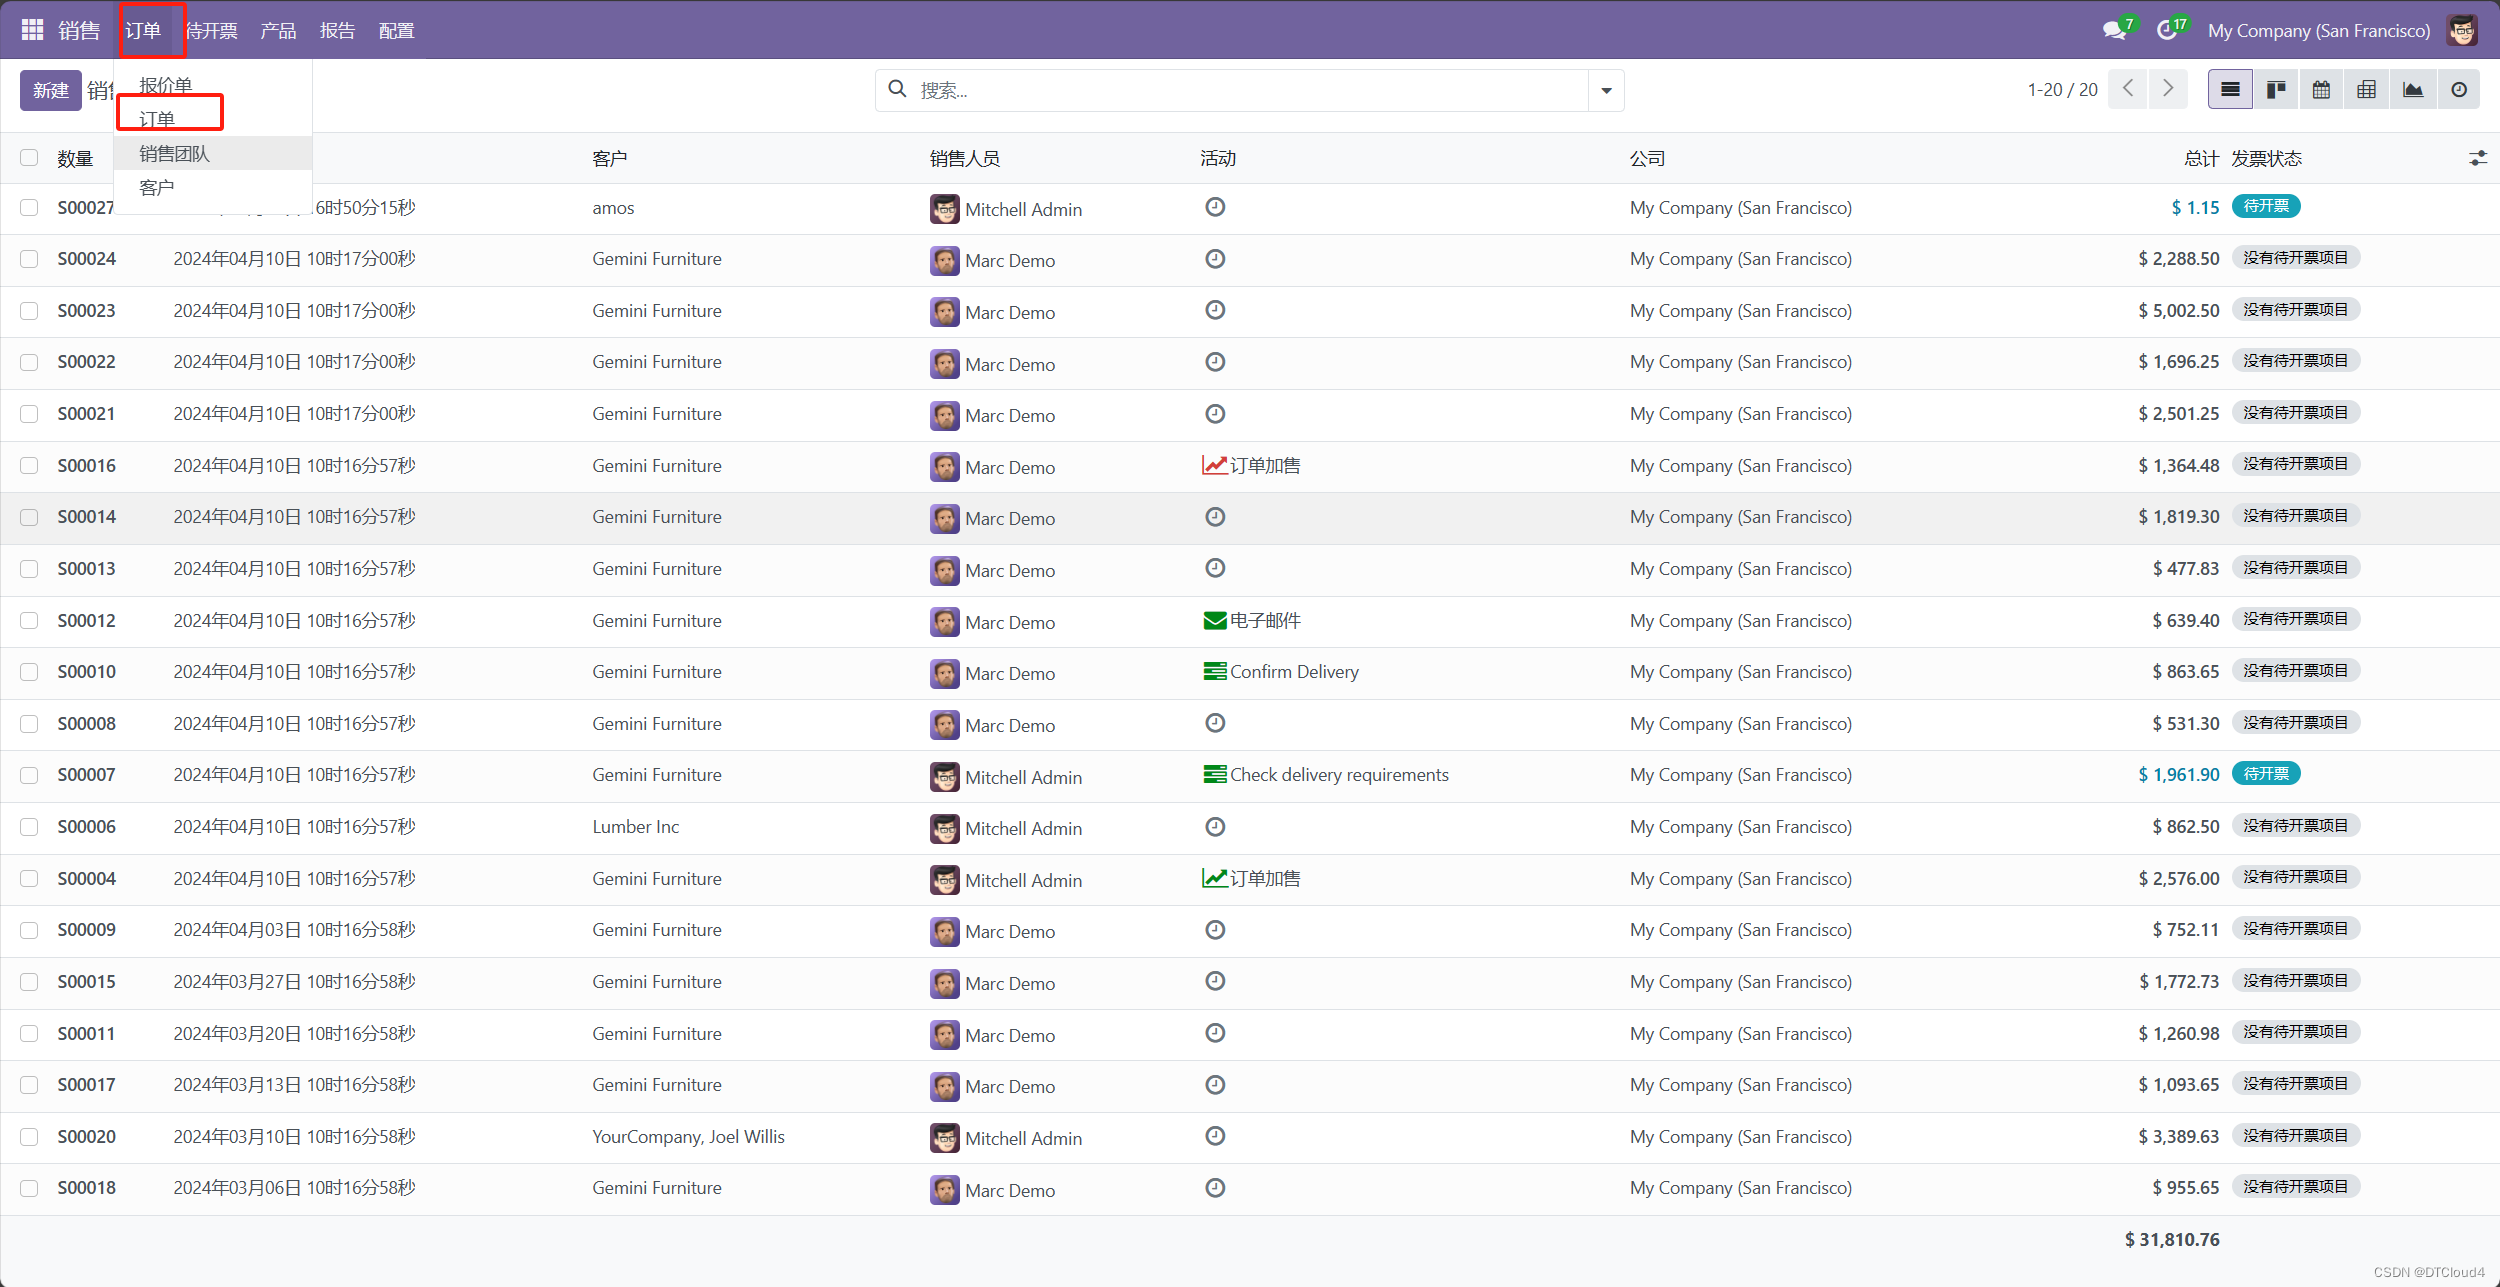Switch to activity clock view
Screen dimensions: 2500x1287
tap(2458, 90)
